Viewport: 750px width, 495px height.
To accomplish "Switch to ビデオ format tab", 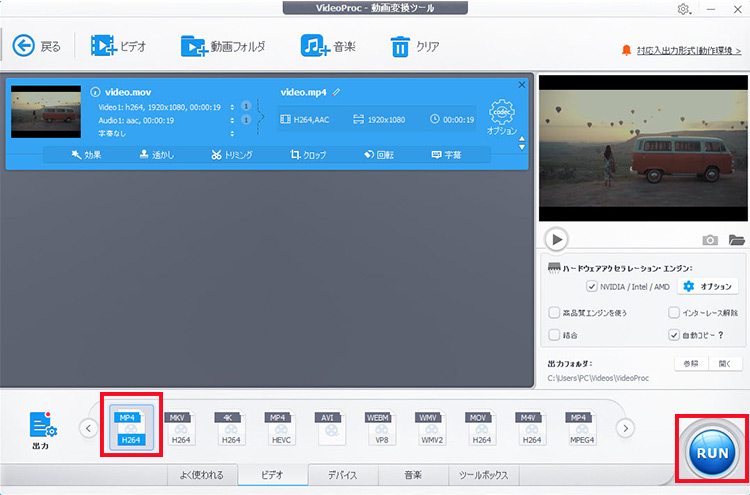I will coord(273,475).
